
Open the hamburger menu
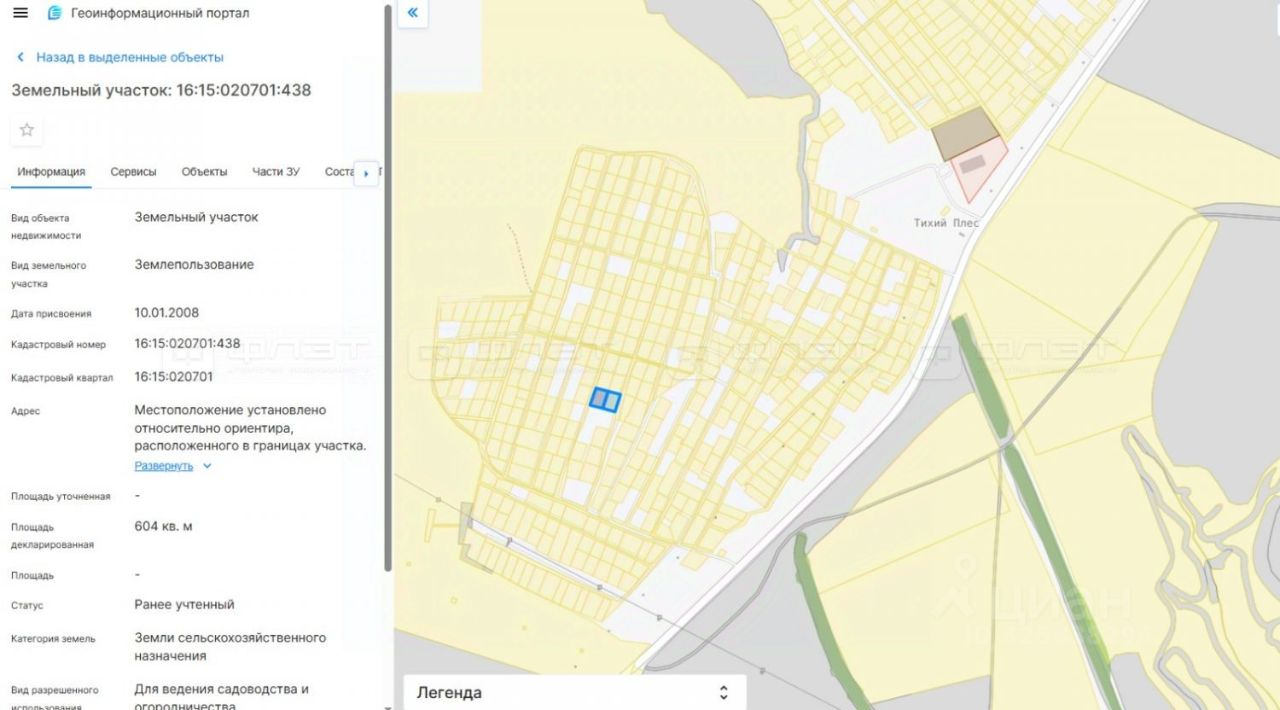coord(20,13)
